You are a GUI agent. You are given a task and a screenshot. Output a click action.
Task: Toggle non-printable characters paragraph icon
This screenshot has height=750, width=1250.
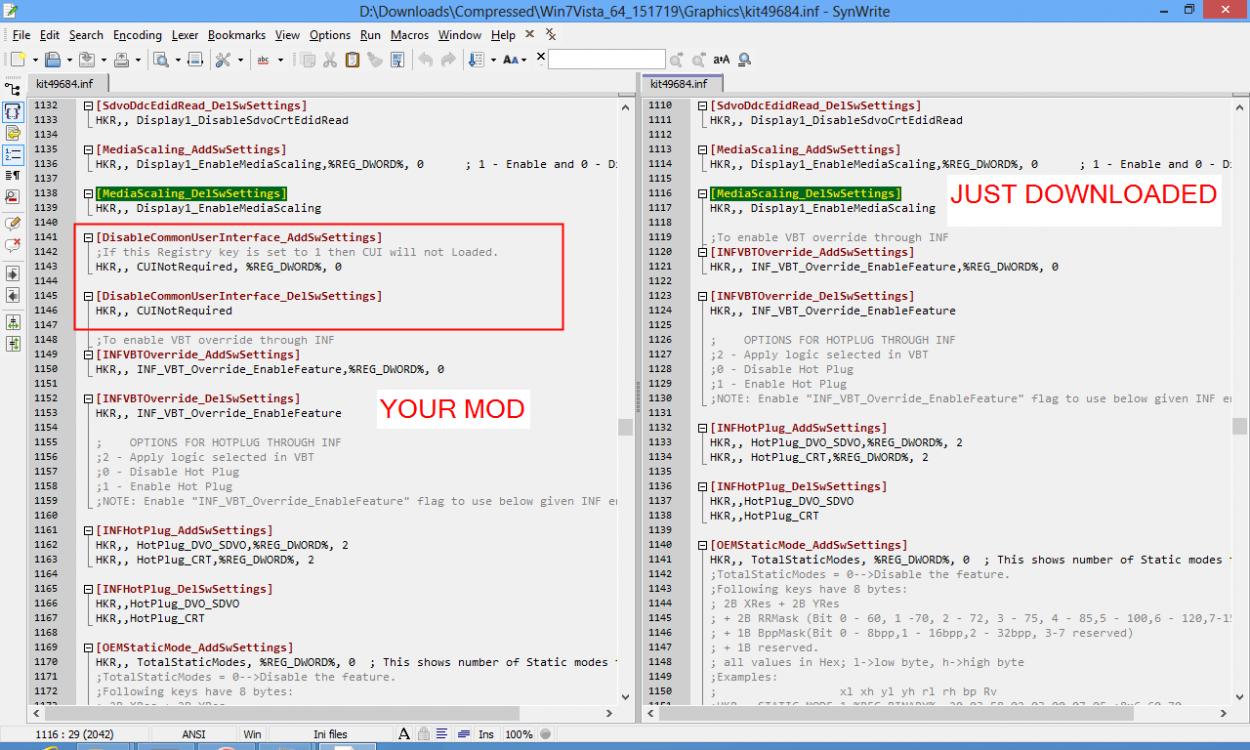click(13, 176)
